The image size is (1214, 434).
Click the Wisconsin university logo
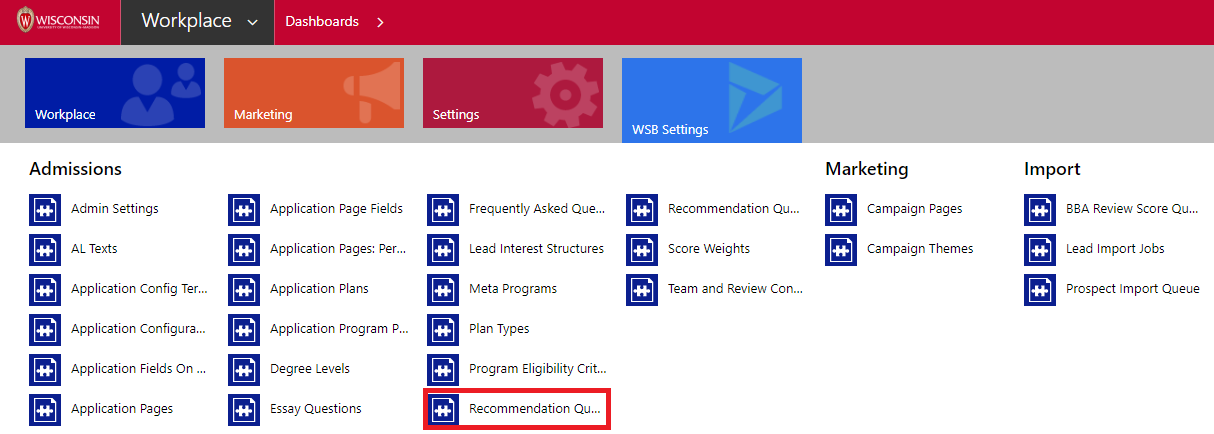pos(58,21)
